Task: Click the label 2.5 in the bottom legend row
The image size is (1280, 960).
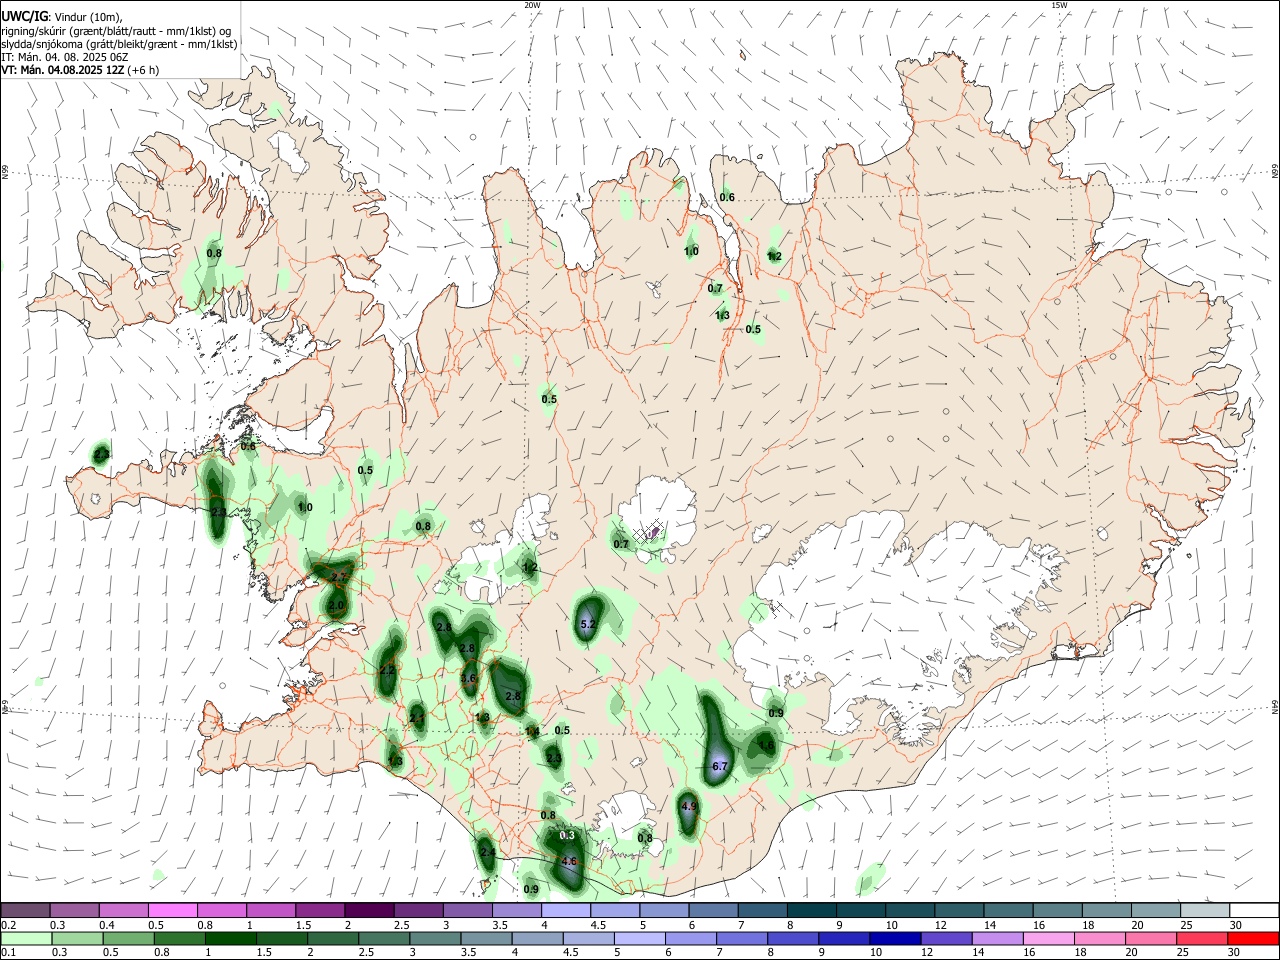Action: [x=367, y=953]
